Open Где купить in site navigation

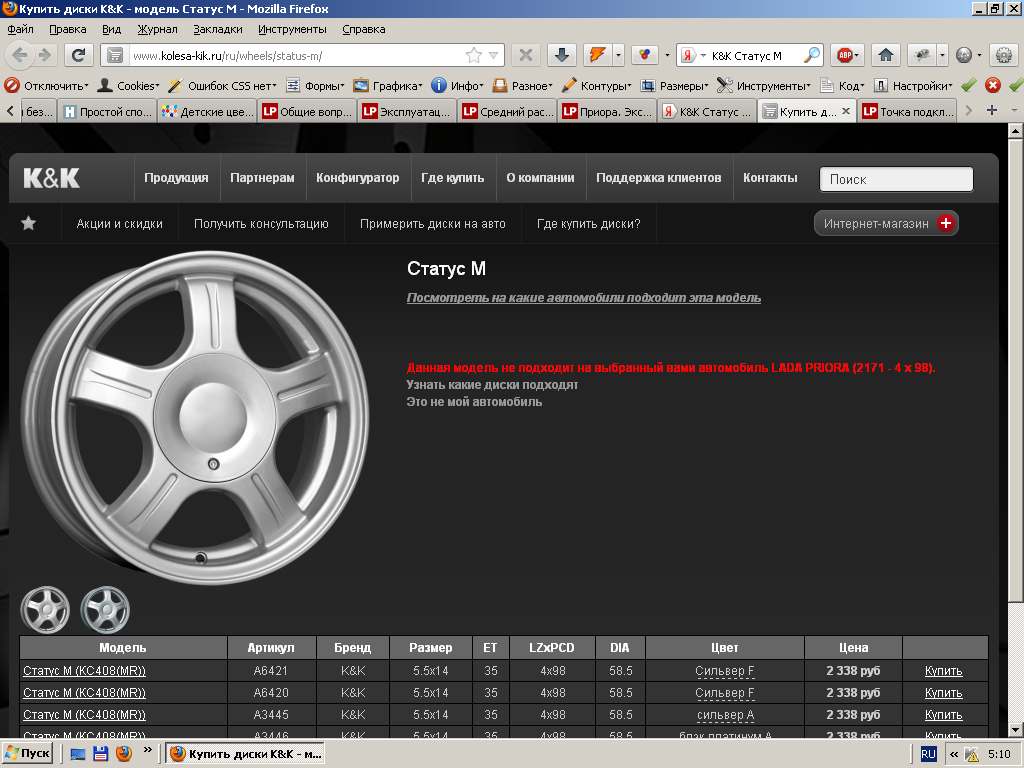[x=453, y=178]
